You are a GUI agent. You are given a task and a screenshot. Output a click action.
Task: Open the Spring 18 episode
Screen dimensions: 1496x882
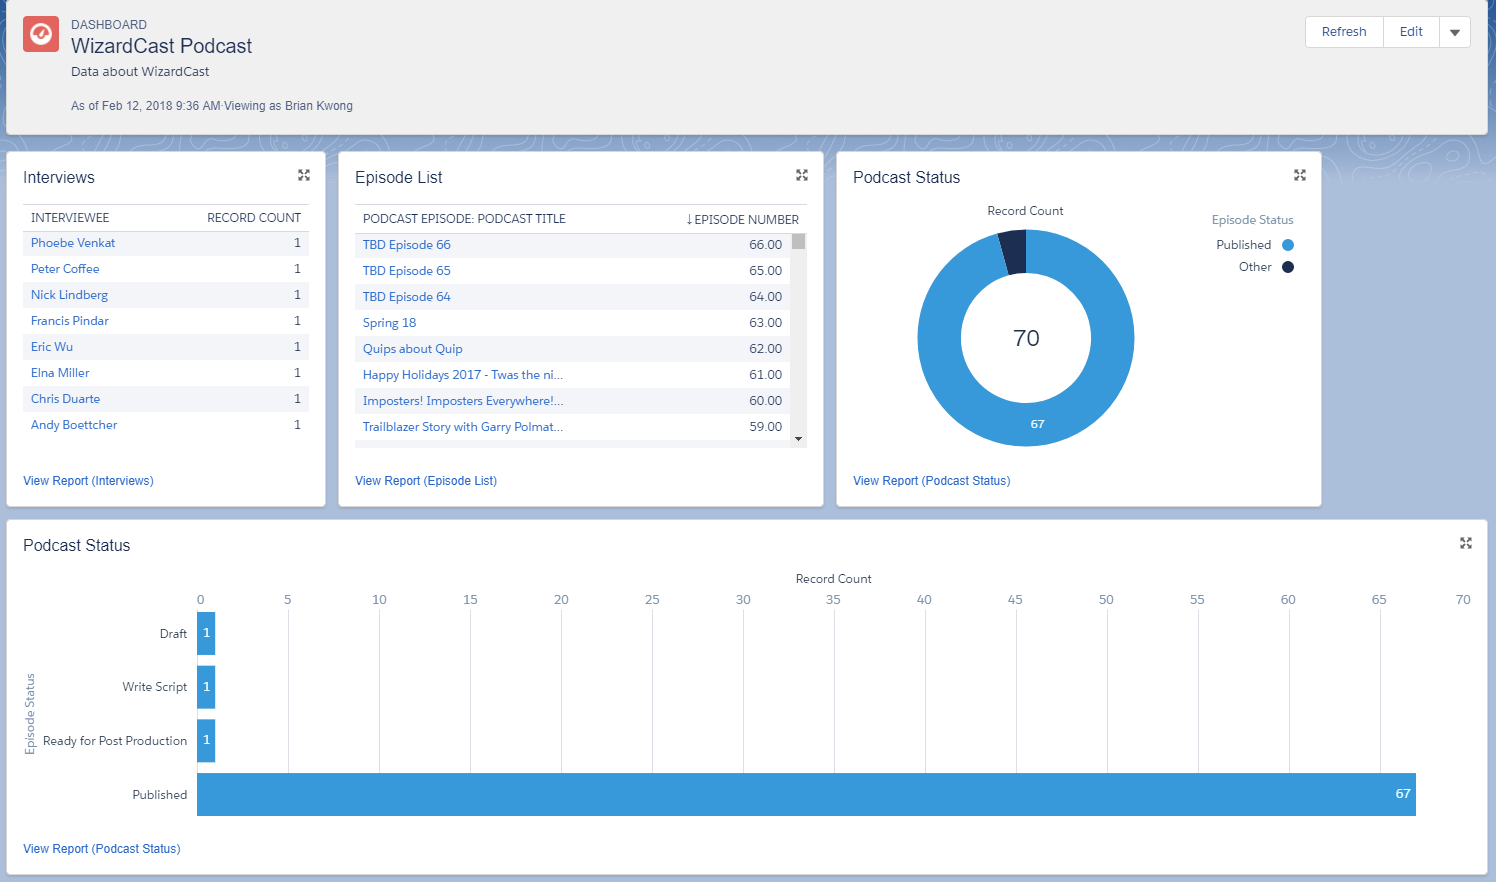389,323
